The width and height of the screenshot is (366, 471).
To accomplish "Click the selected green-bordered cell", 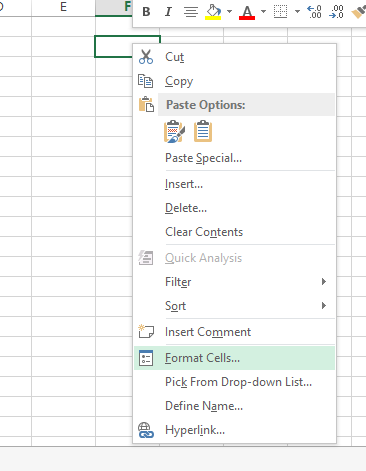I will pyautogui.click(x=113, y=46).
